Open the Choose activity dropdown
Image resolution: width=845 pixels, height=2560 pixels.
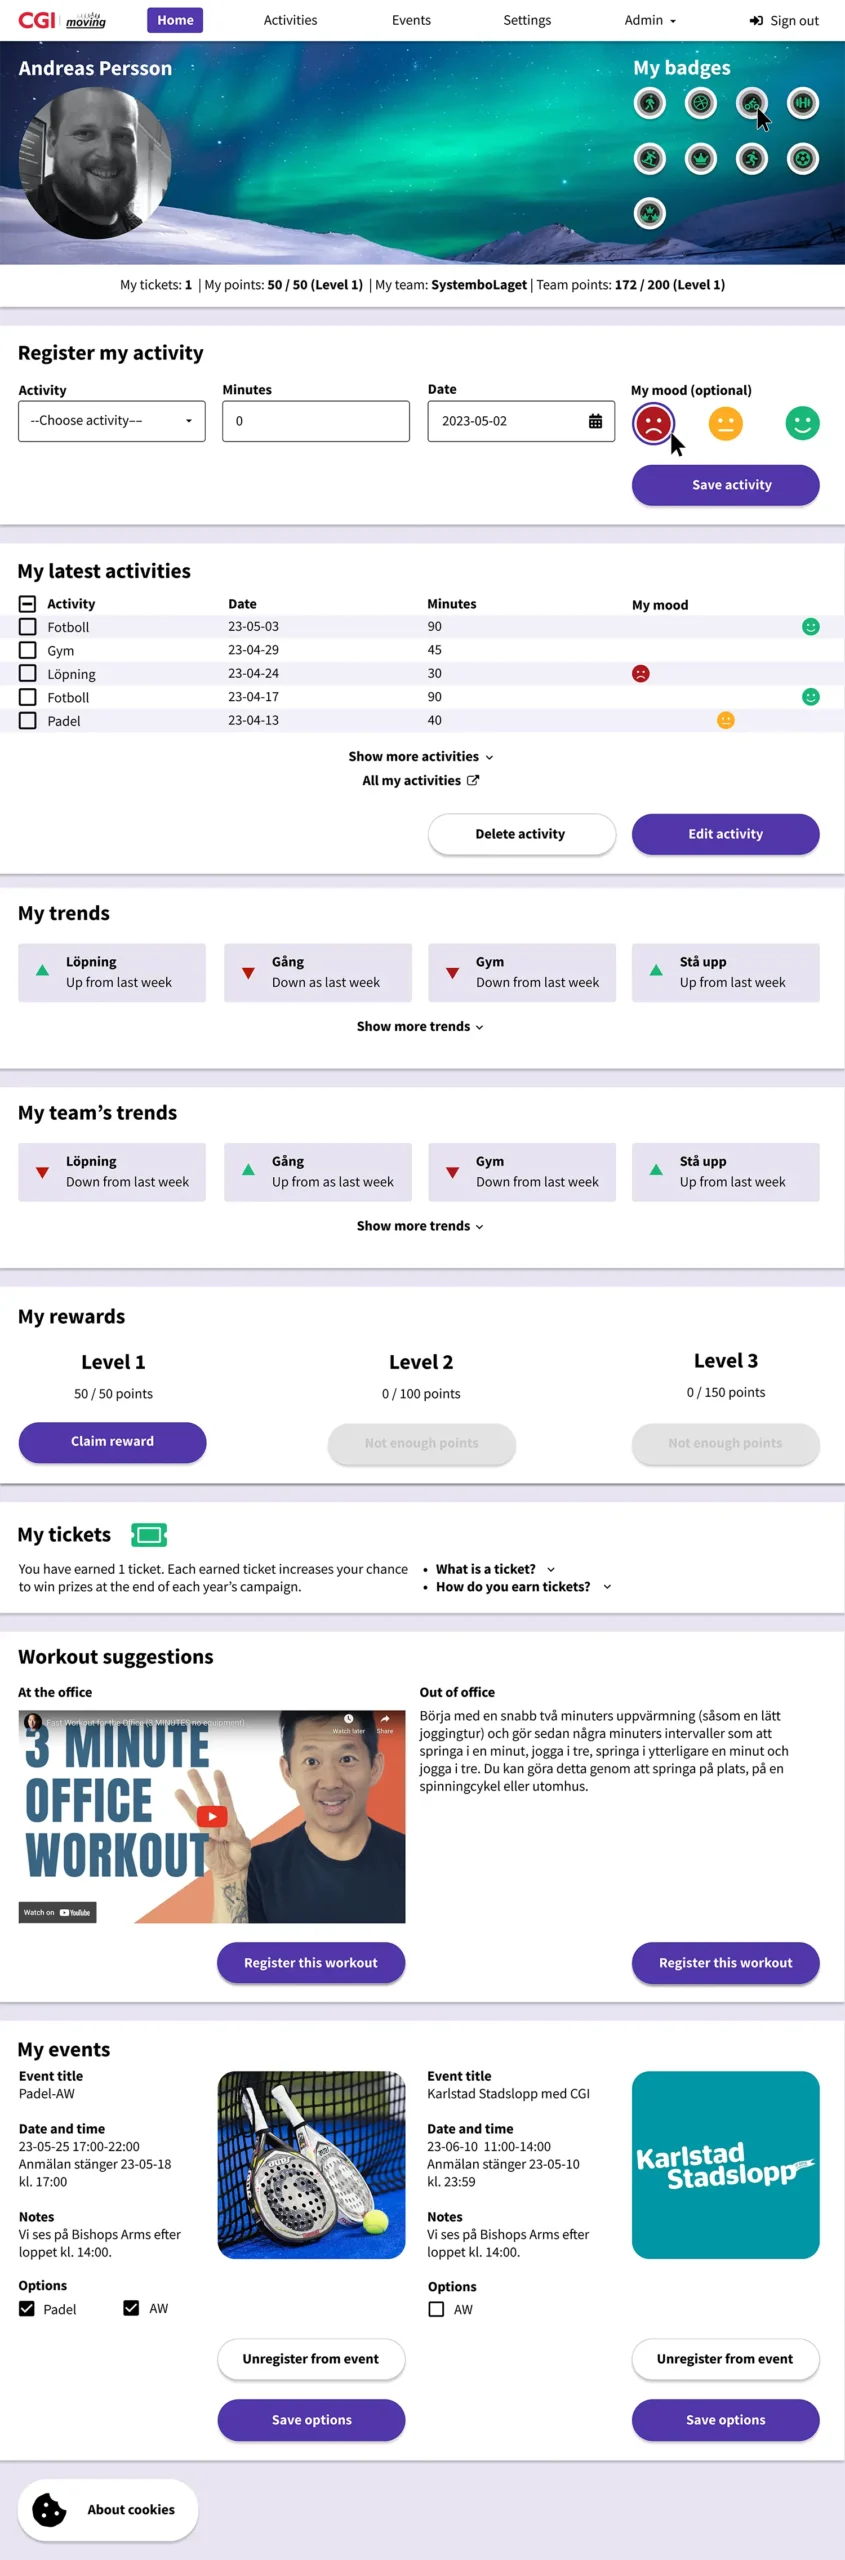click(x=111, y=421)
